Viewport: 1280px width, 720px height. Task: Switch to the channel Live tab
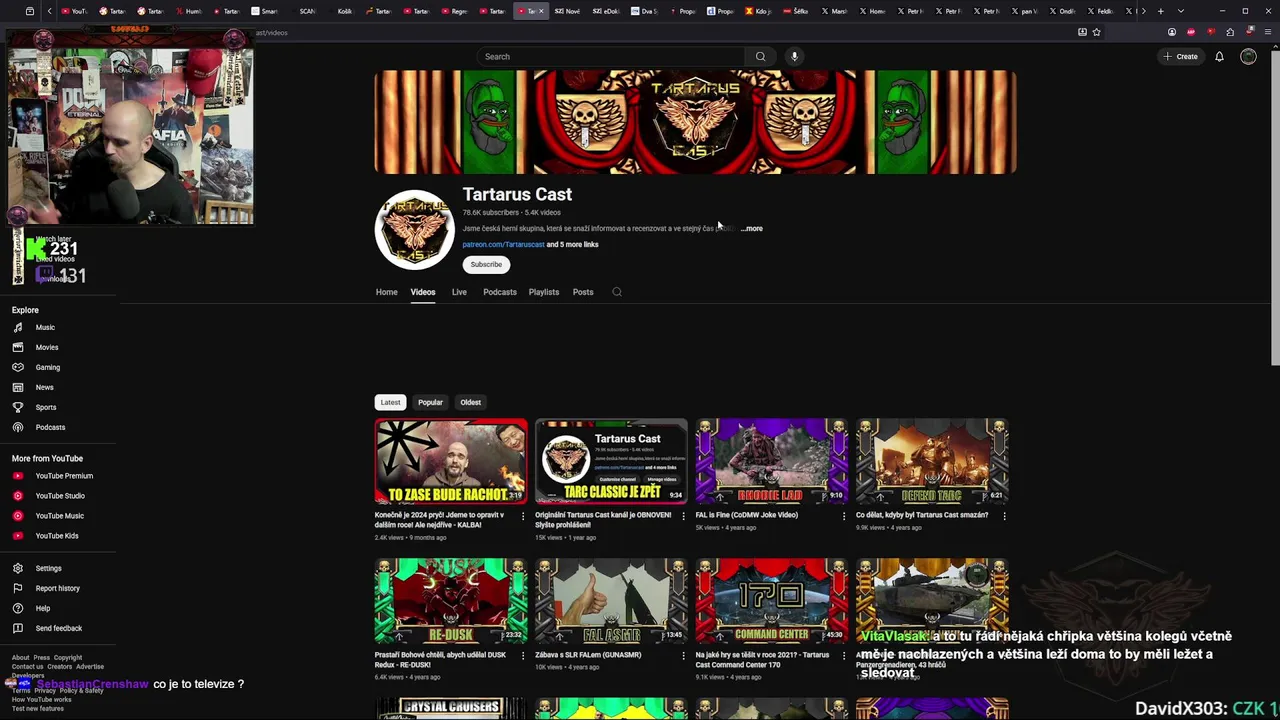click(x=459, y=292)
